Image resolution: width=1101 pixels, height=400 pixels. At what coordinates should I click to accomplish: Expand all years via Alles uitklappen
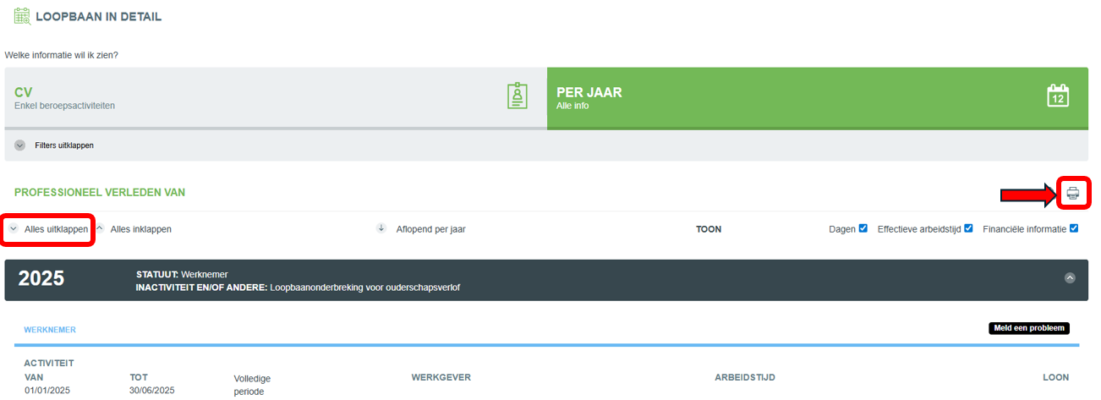(x=56, y=229)
